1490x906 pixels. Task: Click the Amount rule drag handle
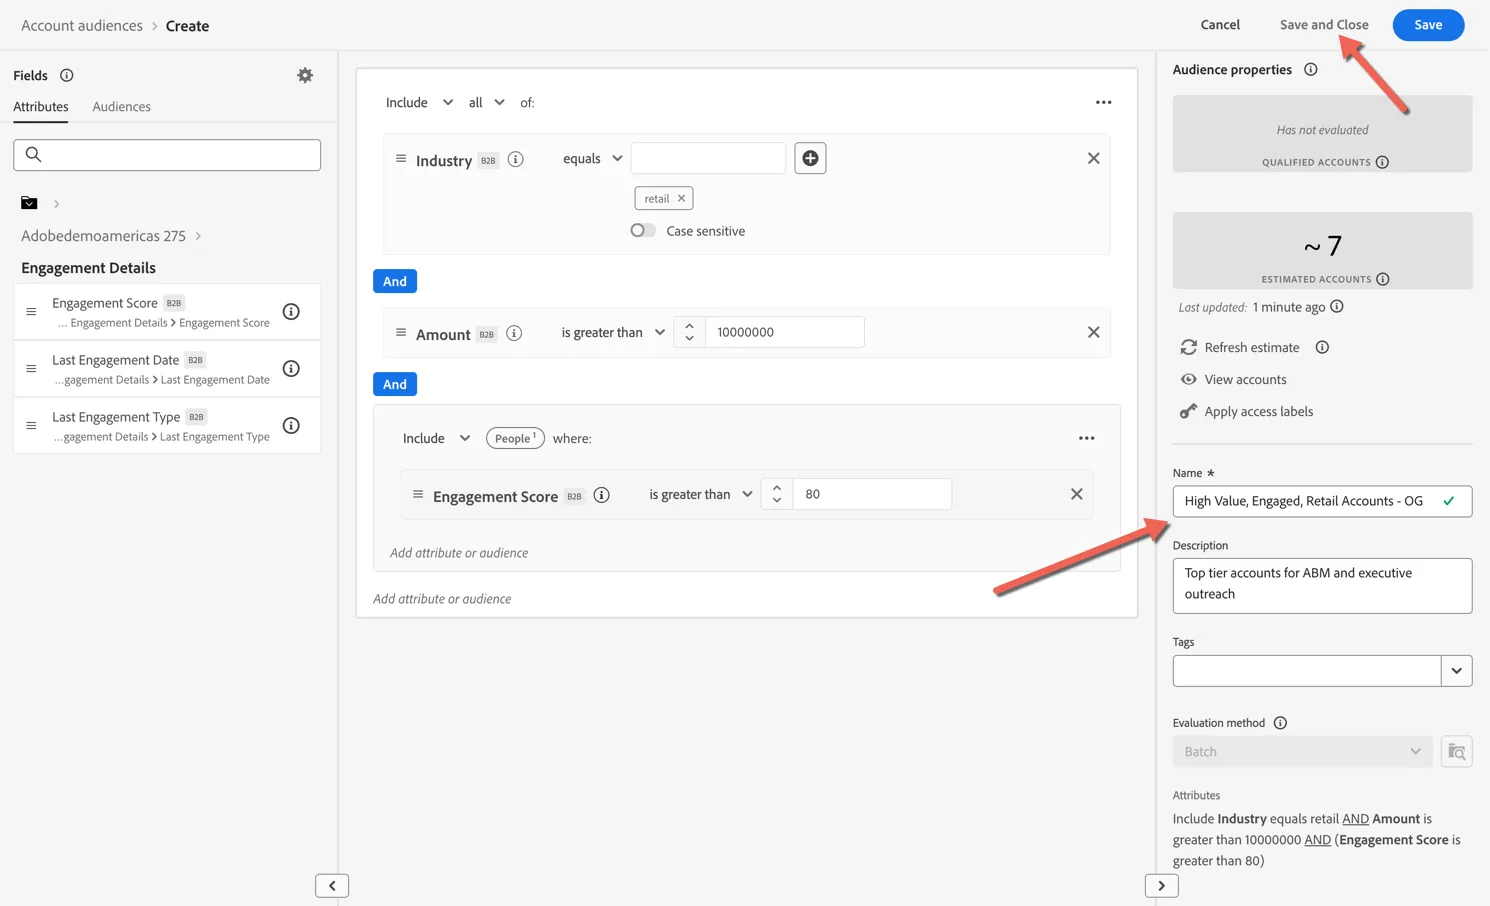[x=401, y=333]
